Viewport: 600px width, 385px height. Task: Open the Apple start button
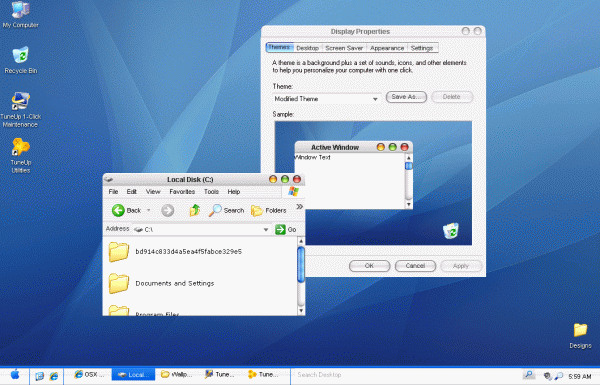15,375
